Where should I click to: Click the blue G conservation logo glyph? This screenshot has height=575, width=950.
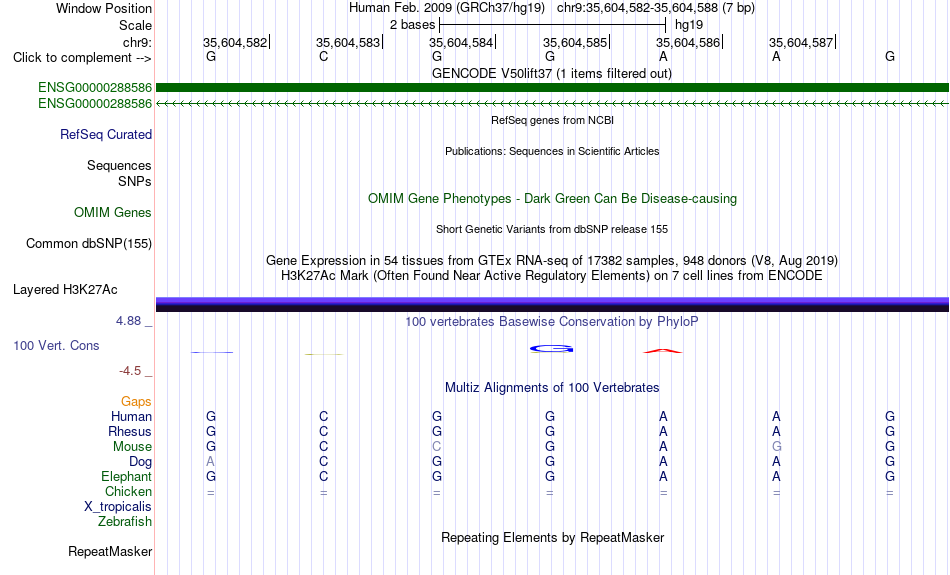click(x=551, y=348)
